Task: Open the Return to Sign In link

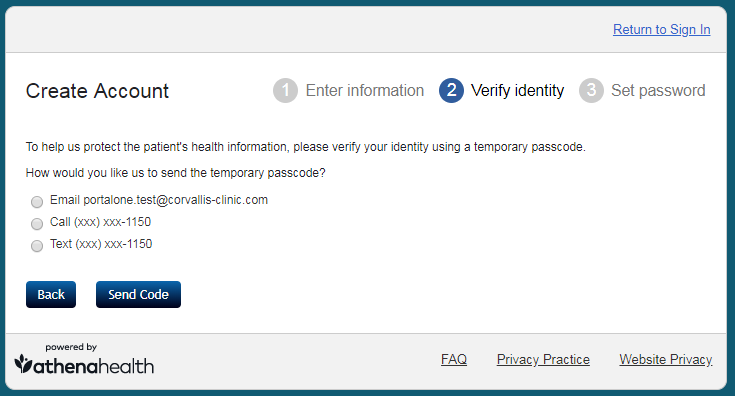Action: [661, 30]
